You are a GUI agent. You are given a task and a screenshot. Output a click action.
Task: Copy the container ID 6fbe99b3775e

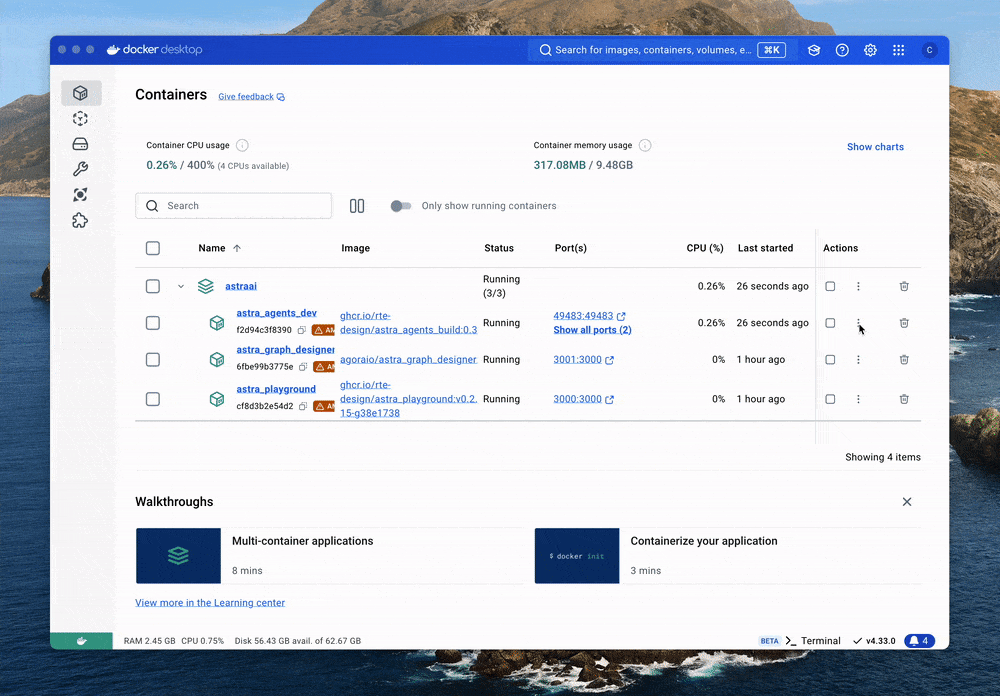[303, 367]
